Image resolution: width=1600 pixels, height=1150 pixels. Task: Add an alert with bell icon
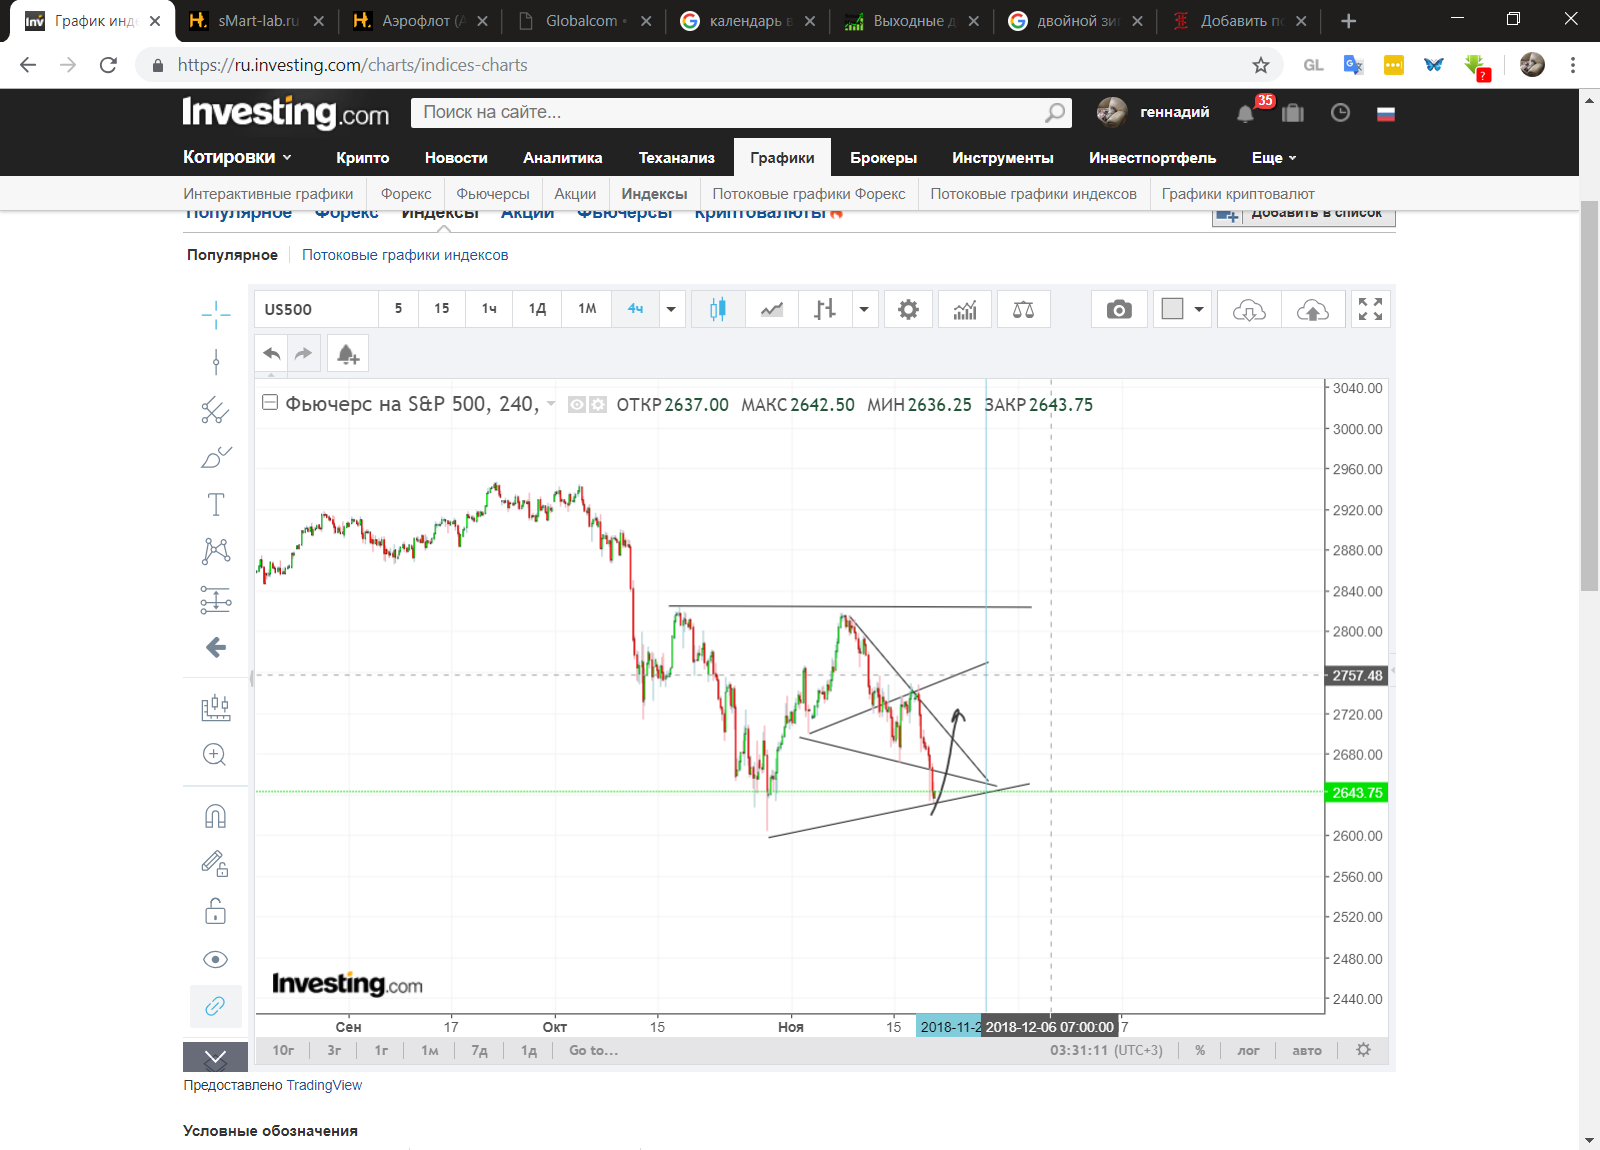click(x=348, y=354)
